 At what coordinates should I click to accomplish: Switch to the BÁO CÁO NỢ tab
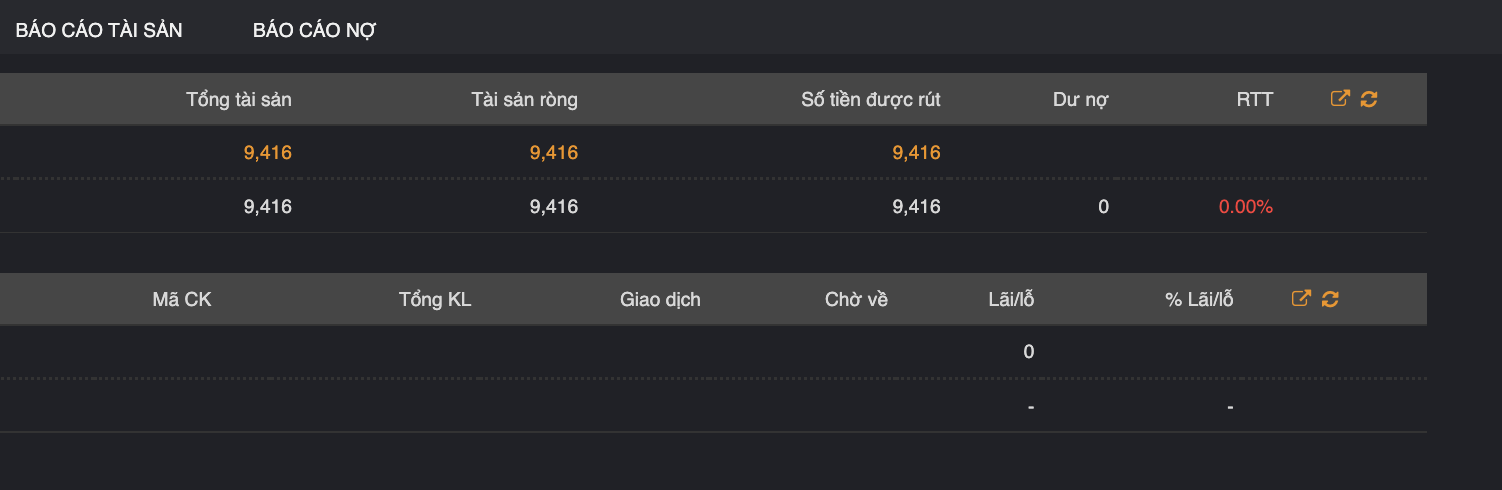314,30
